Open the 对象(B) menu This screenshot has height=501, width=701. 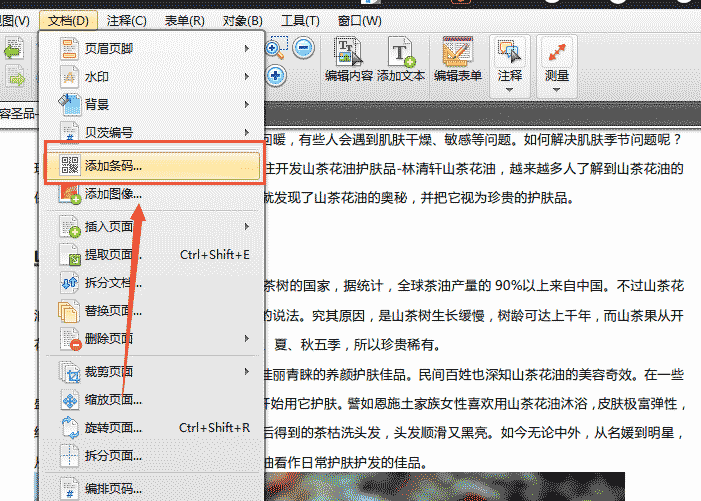tap(243, 21)
